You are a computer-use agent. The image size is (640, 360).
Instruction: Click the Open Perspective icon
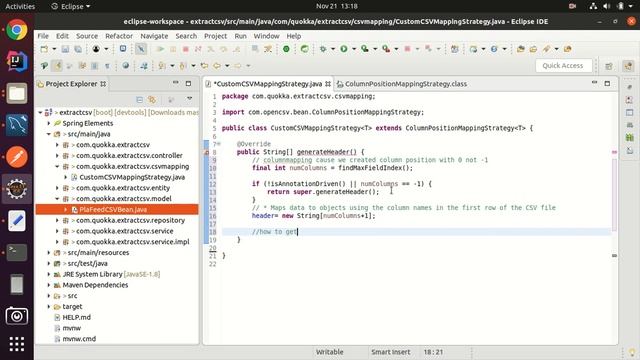pos(609,66)
